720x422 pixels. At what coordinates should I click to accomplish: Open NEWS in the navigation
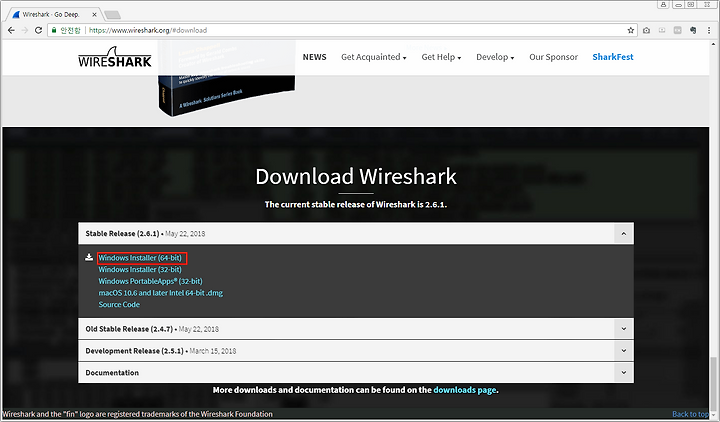tap(315, 57)
